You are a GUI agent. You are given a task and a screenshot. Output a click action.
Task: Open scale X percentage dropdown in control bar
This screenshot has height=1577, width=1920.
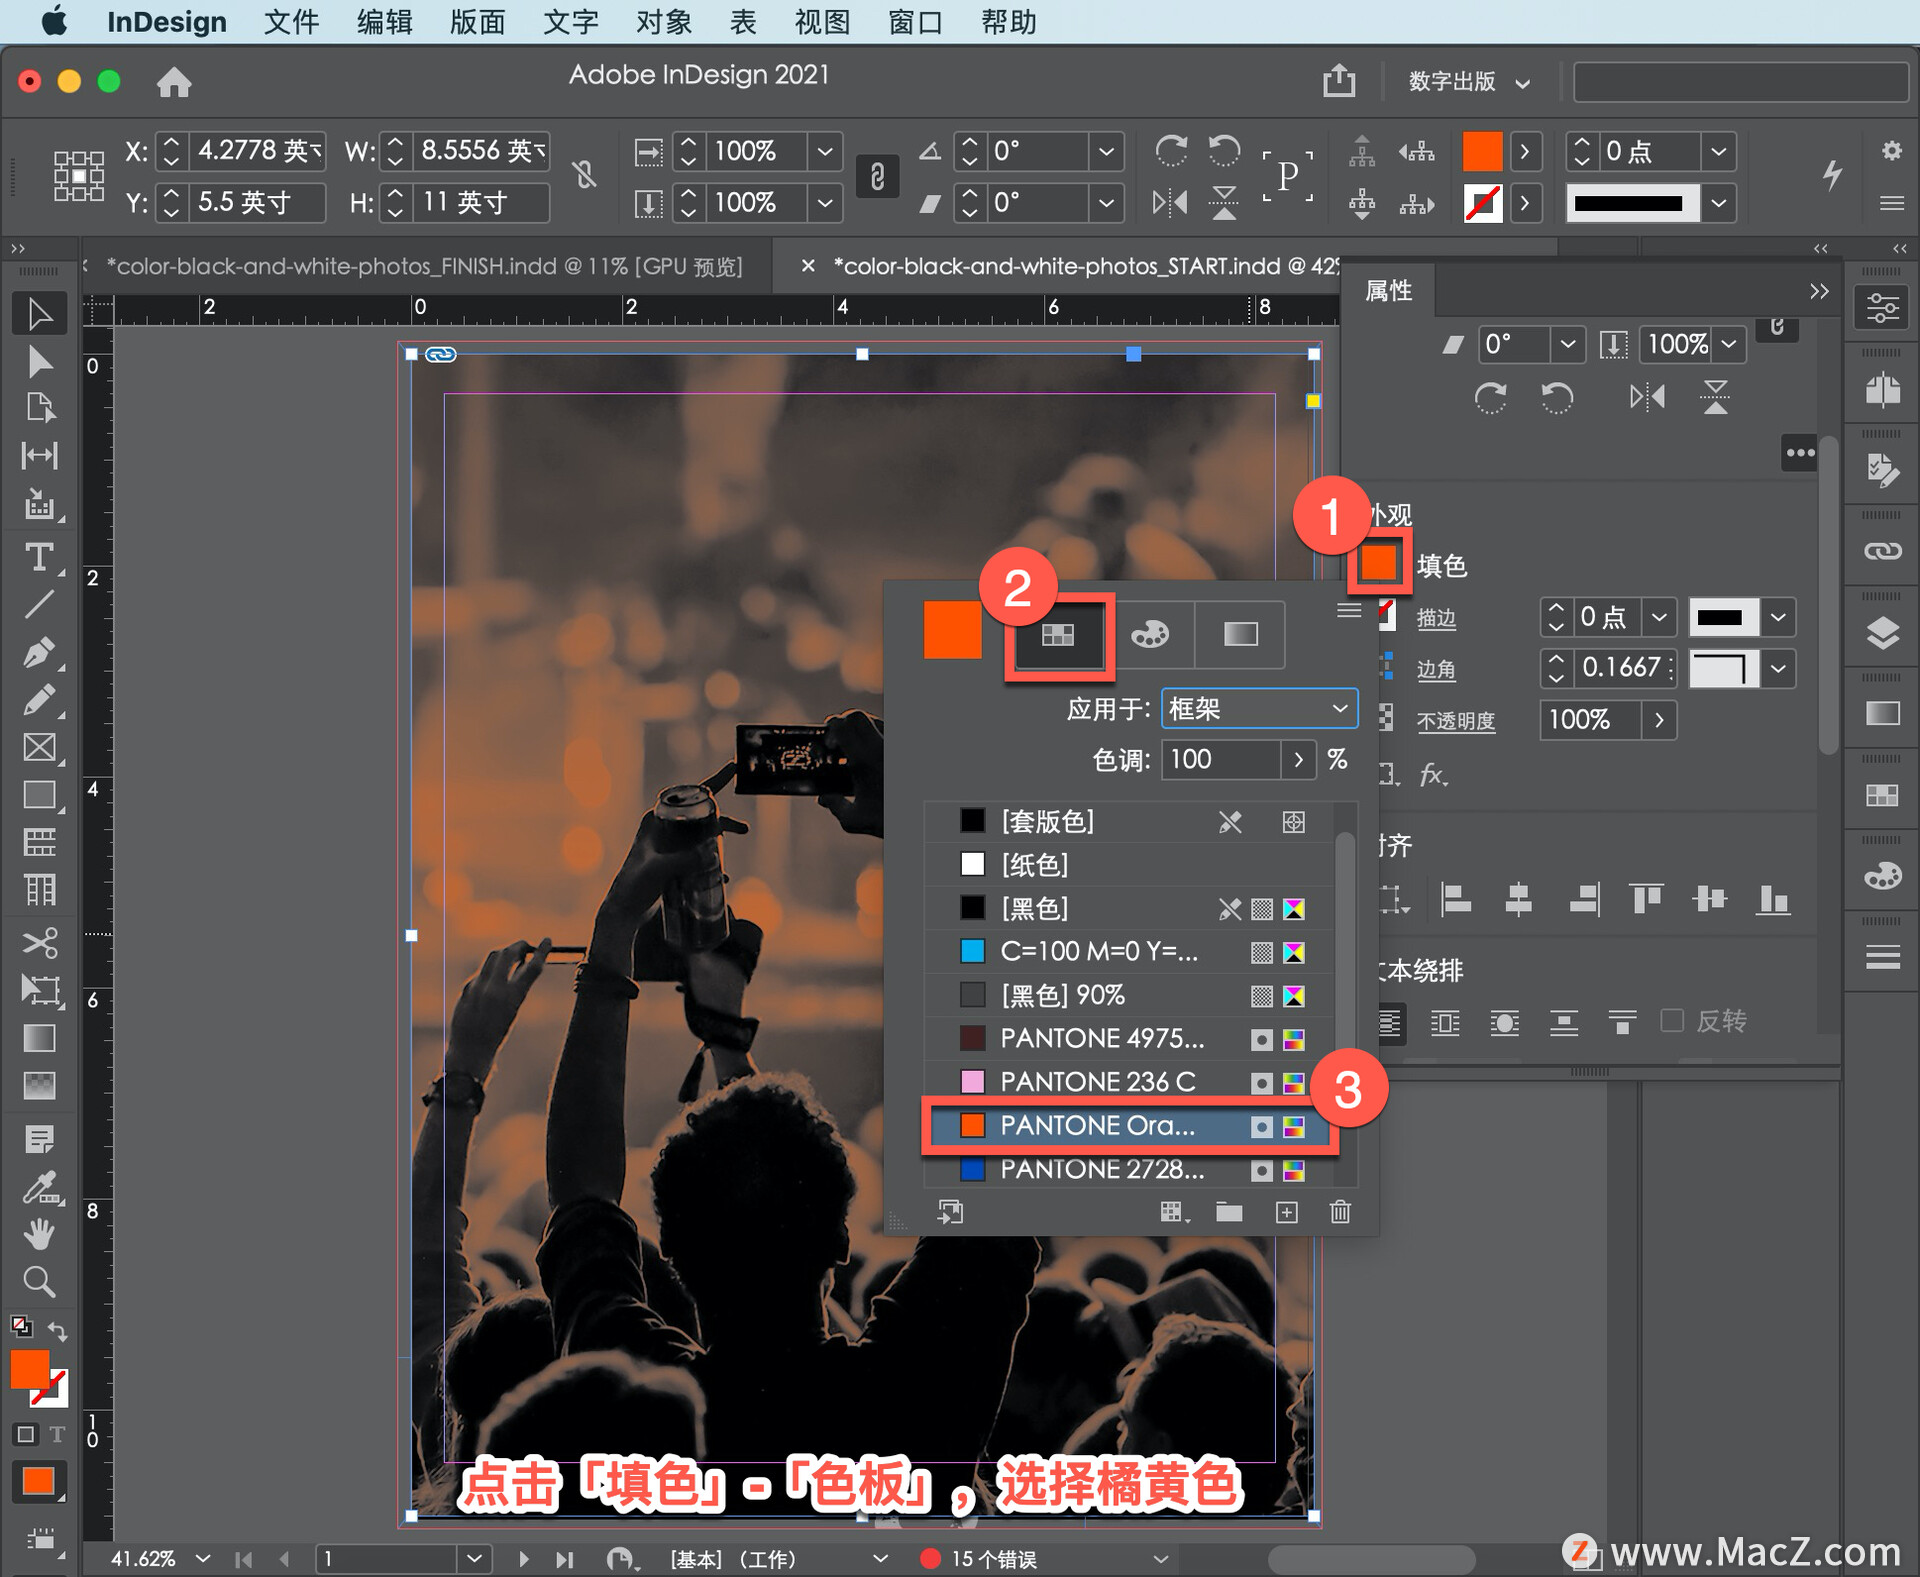click(825, 151)
